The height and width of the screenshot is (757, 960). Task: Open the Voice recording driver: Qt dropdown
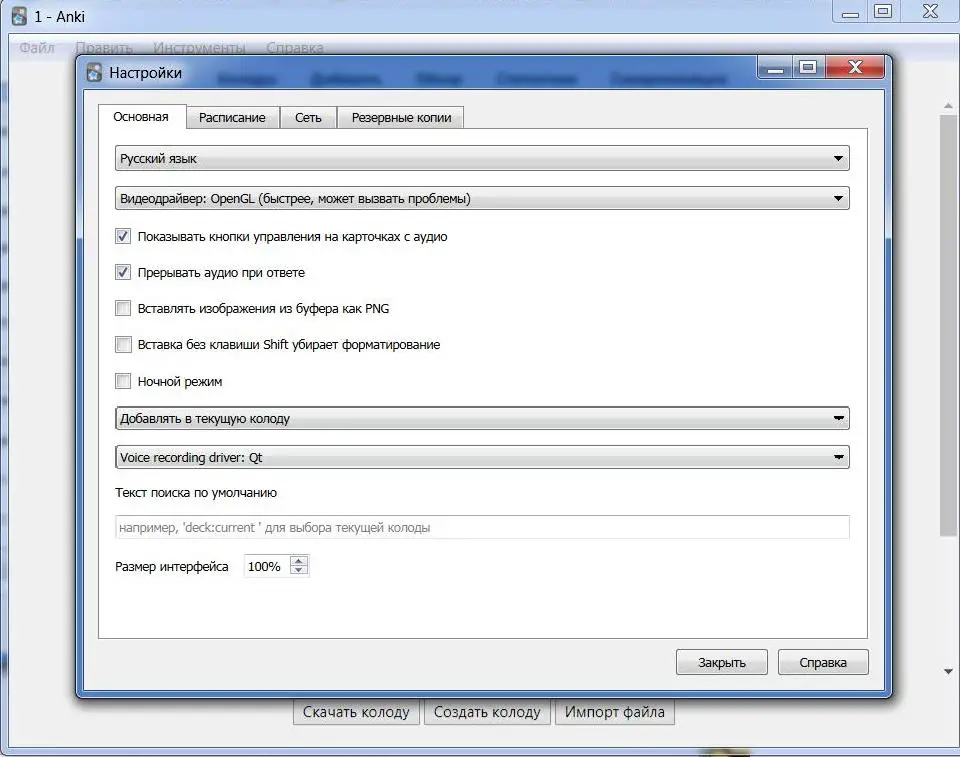tap(482, 457)
